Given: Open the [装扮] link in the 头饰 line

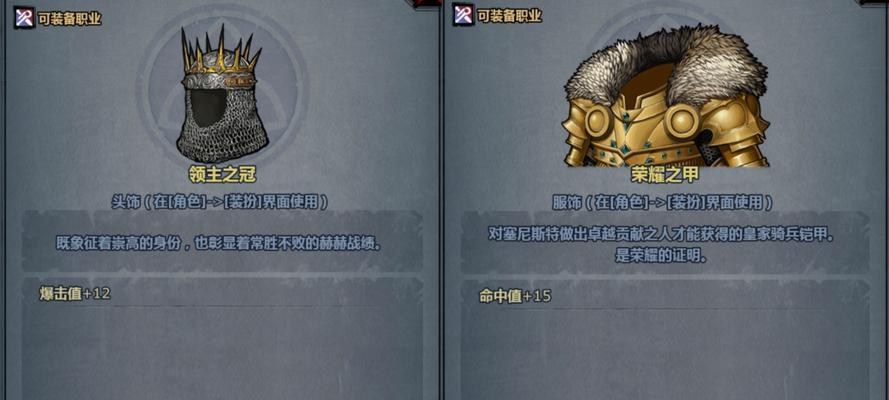Looking at the screenshot, I should 242,202.
